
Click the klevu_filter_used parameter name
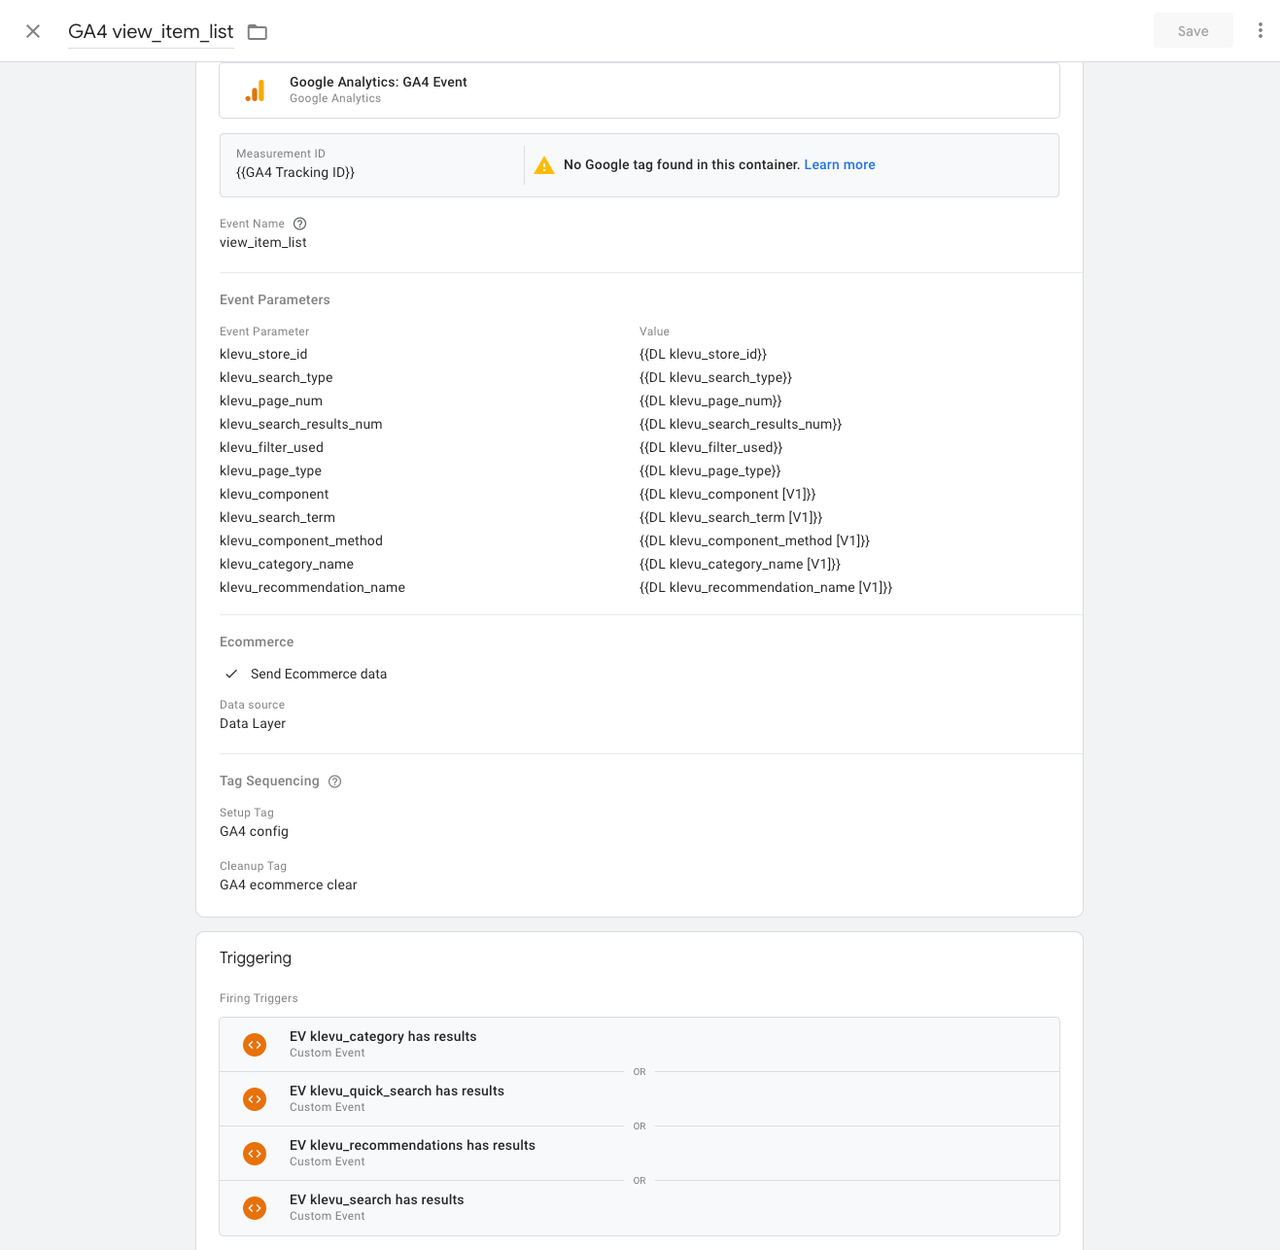pyautogui.click(x=272, y=447)
